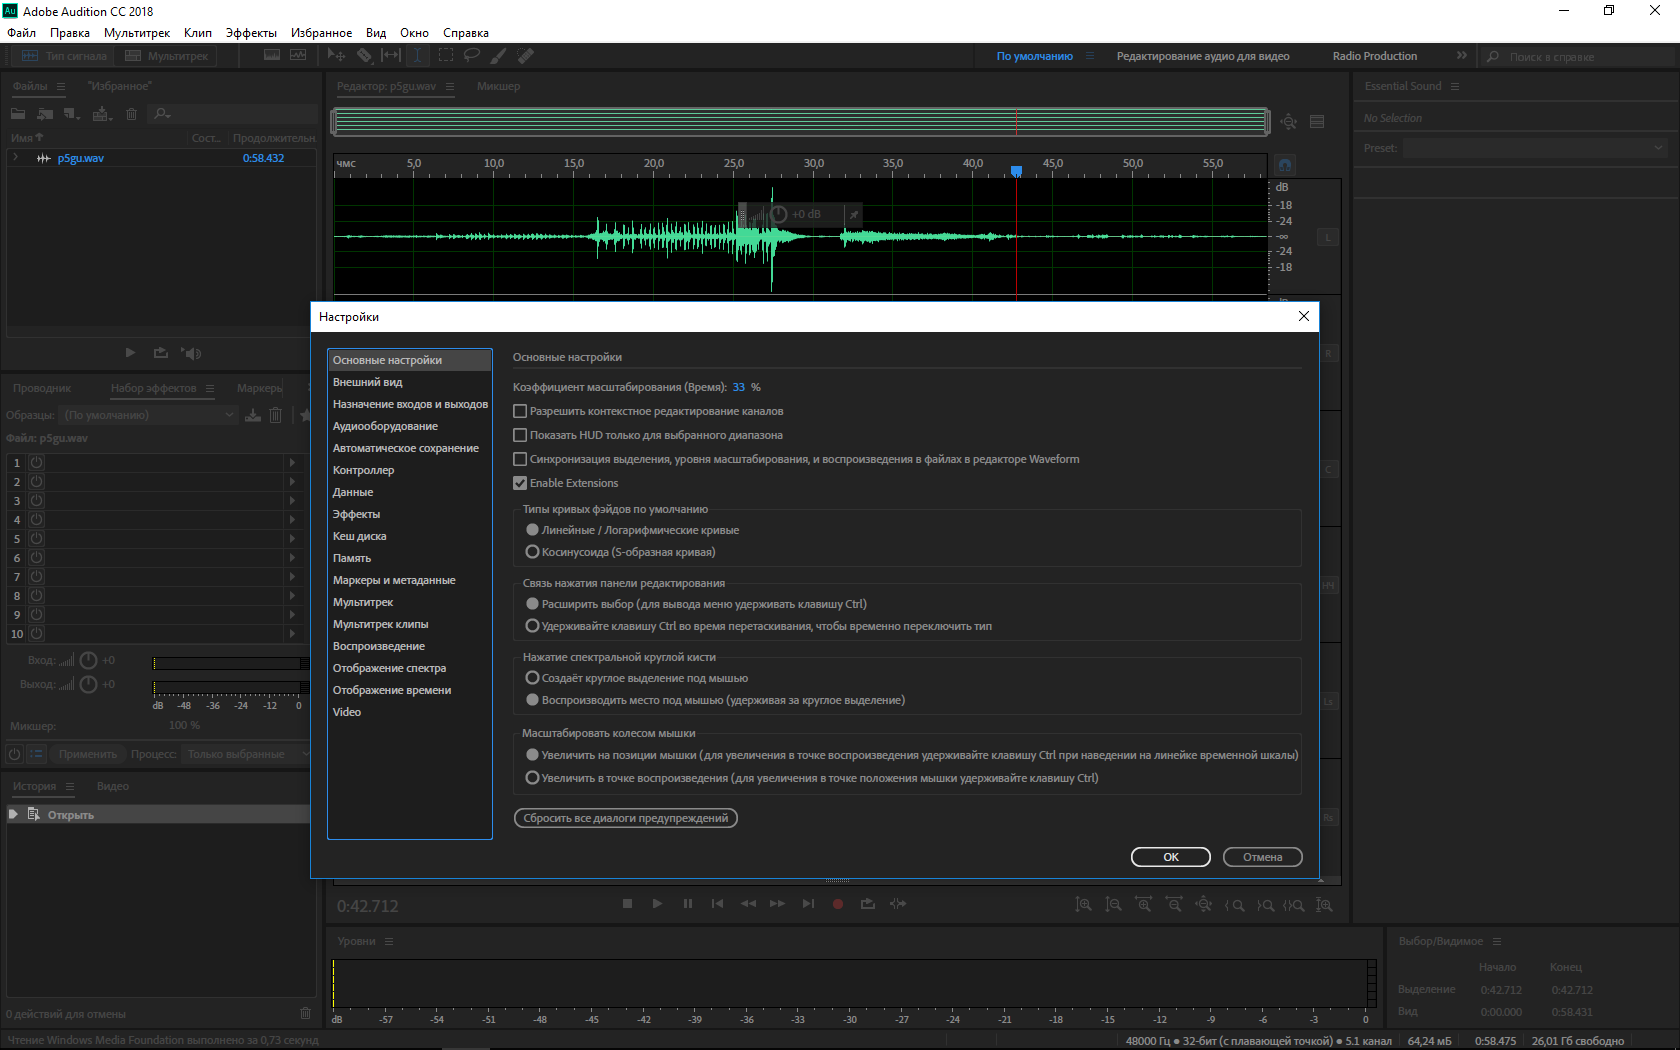Viewport: 1680px width, 1050px height.
Task: Select the Move tool in the toolbar
Action: (336, 56)
